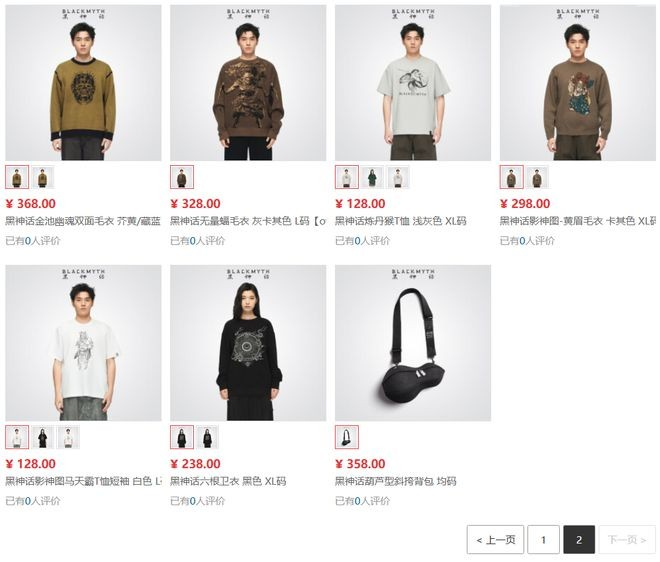Viewport: 660px width, 562px height.
Task: Open the 黑神话六根卫衣 黑色 title link
Action: pyautogui.click(x=228, y=481)
